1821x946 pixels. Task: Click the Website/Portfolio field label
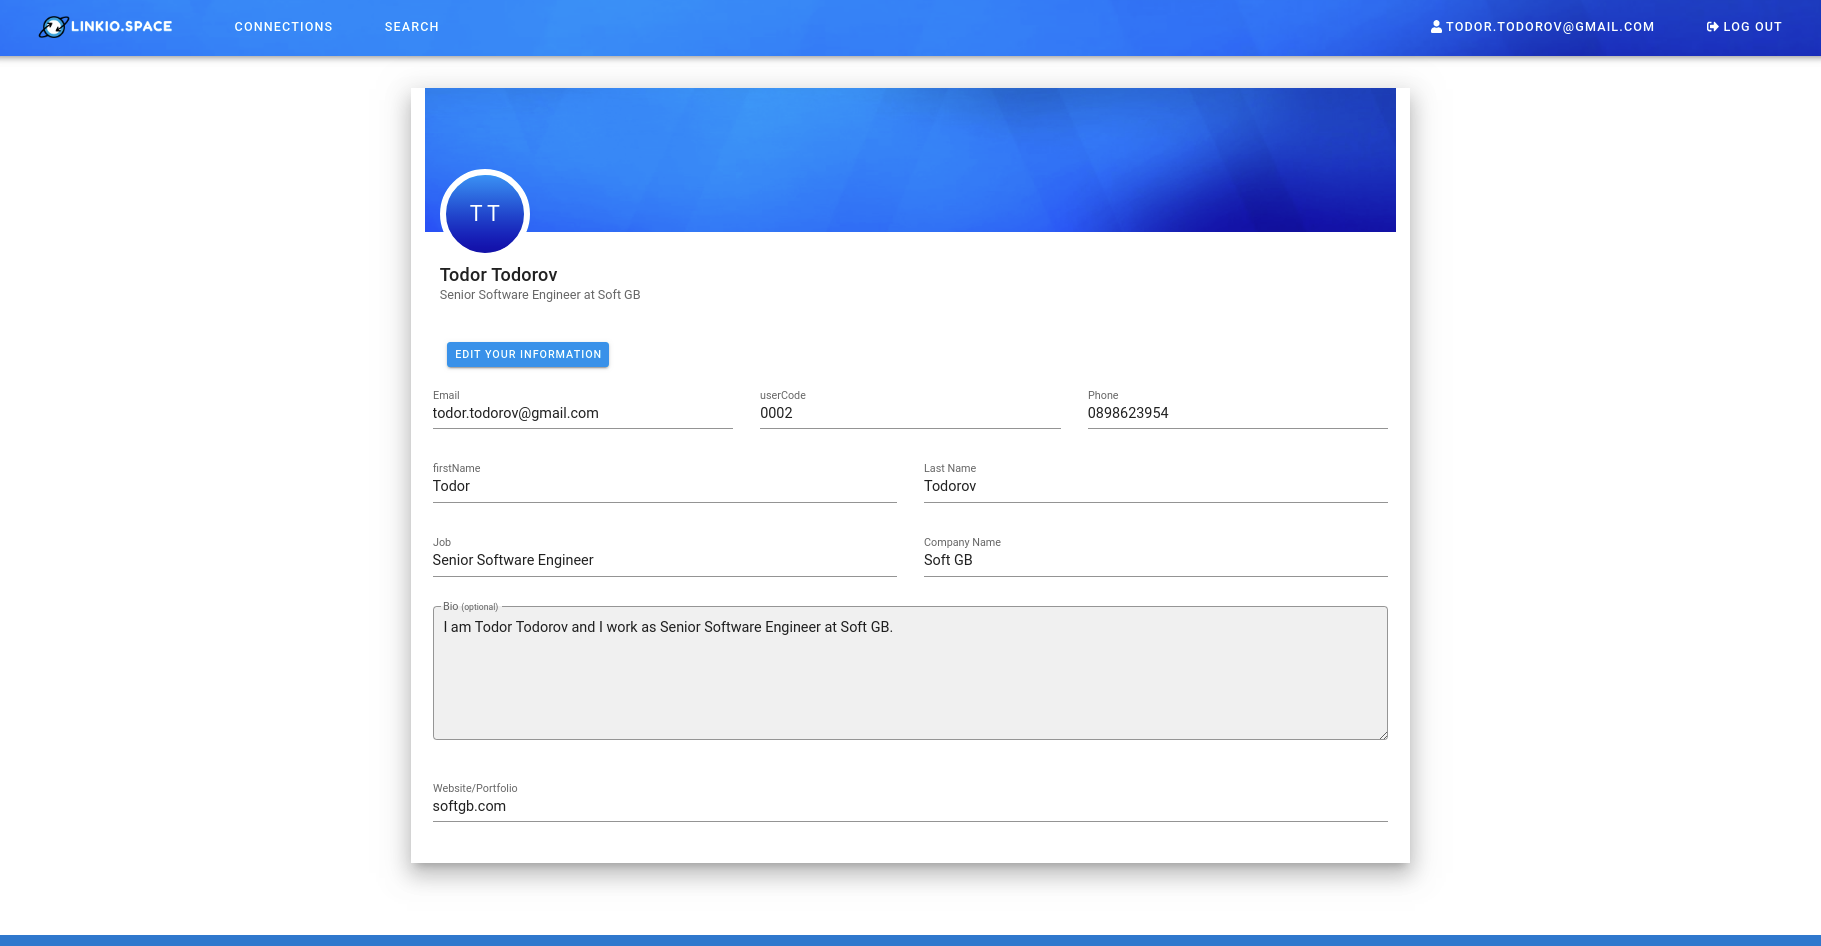tap(475, 788)
